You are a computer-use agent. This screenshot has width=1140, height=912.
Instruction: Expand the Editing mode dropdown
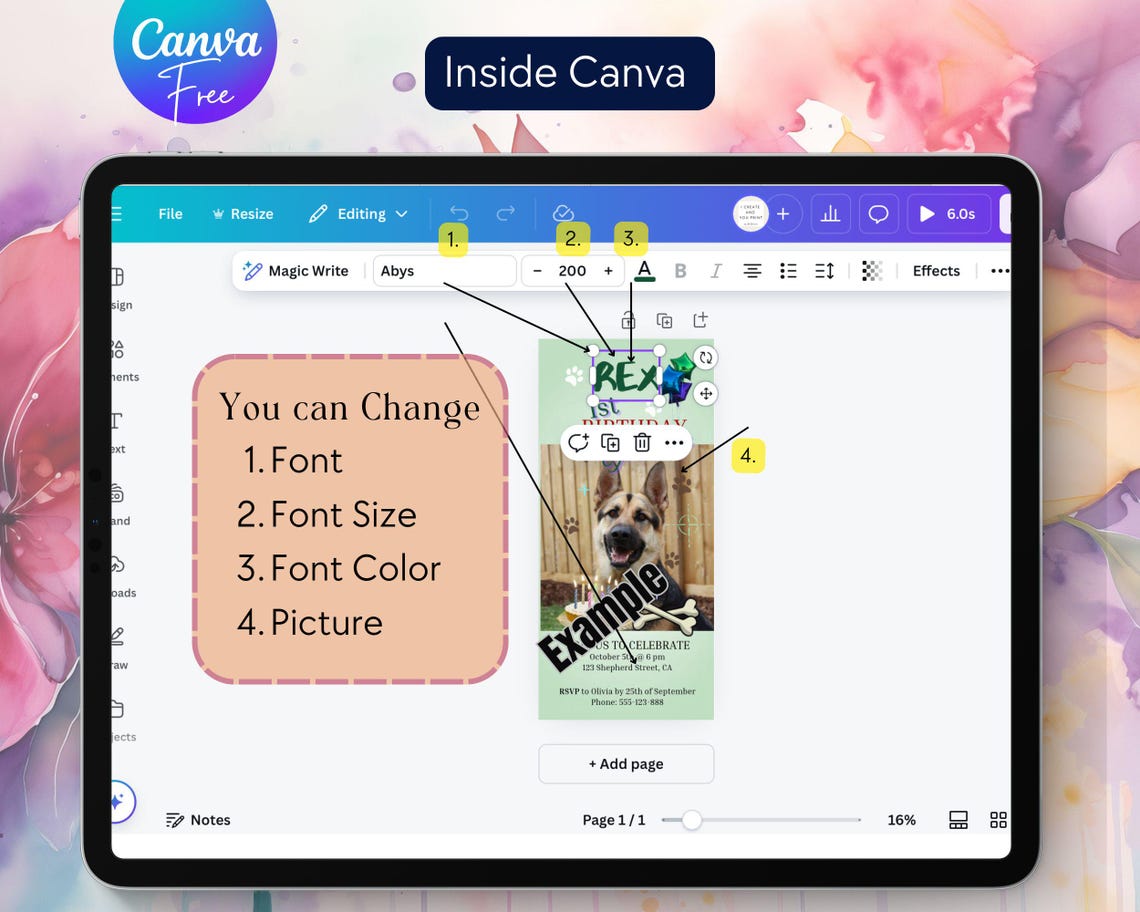pyautogui.click(x=358, y=214)
